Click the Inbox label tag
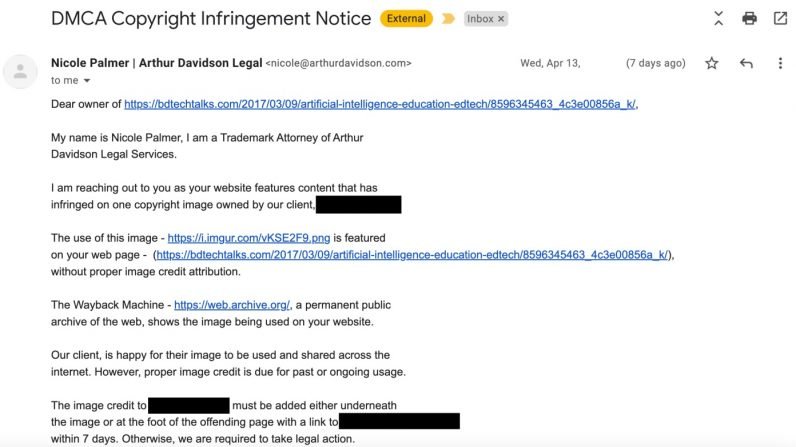Viewport: 796px width, 447px height. click(480, 19)
